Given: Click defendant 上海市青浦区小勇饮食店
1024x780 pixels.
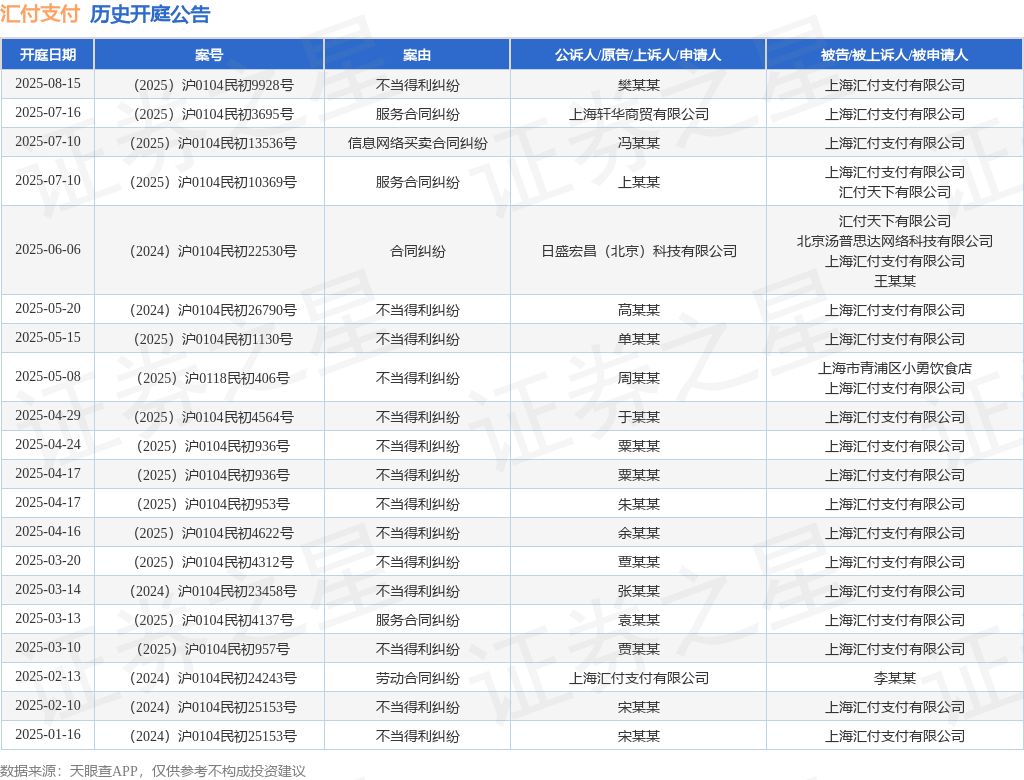Looking at the screenshot, I should pos(895,368).
